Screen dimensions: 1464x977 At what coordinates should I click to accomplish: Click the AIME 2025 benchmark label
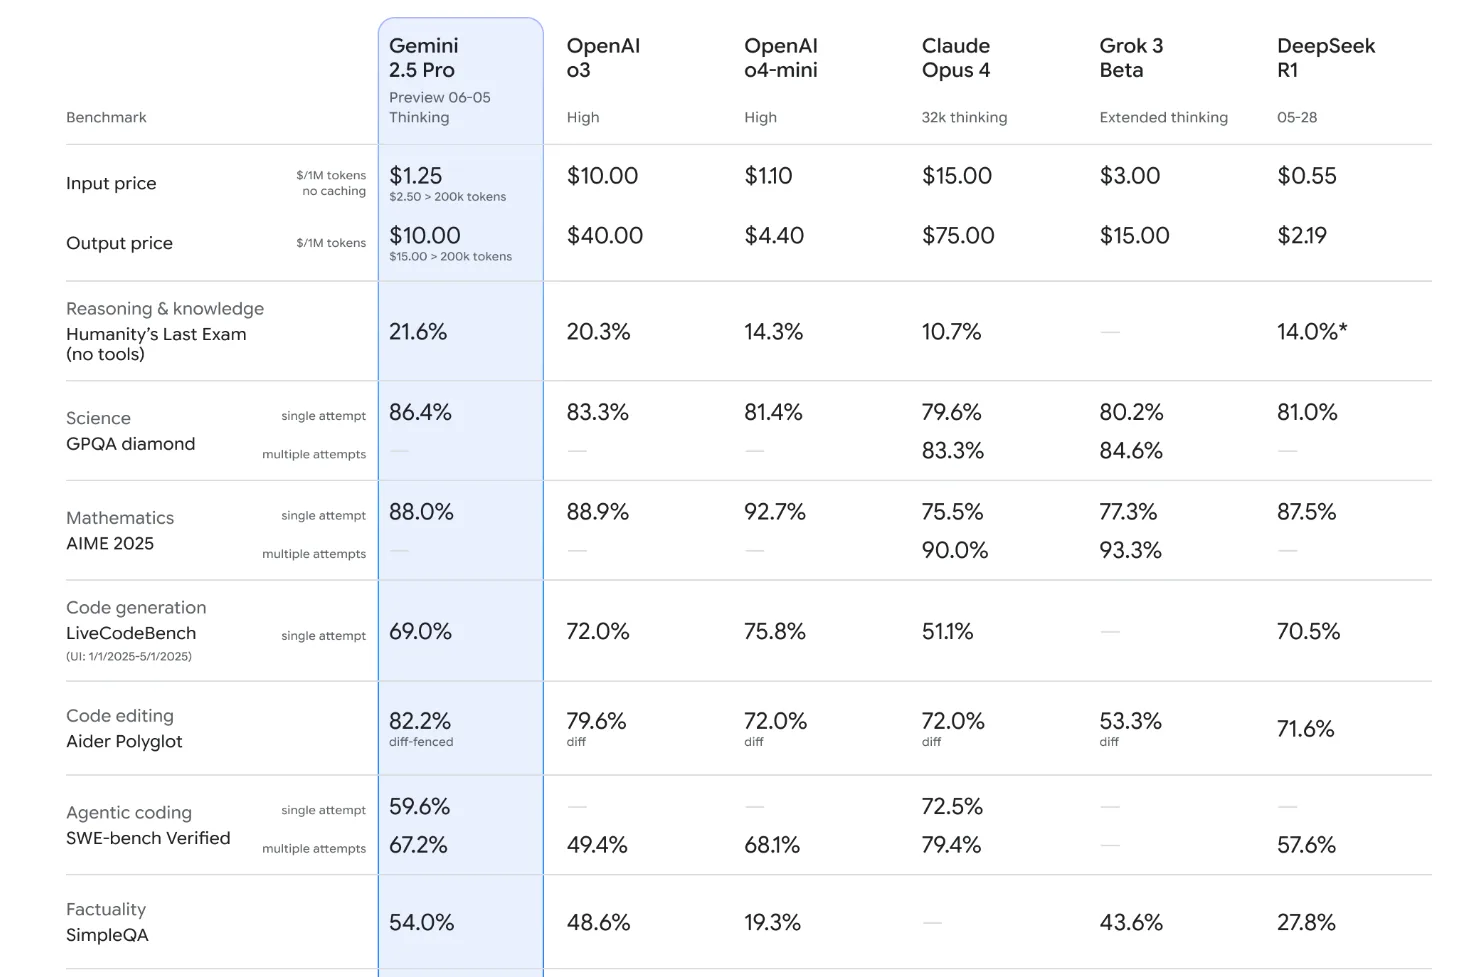[110, 543]
